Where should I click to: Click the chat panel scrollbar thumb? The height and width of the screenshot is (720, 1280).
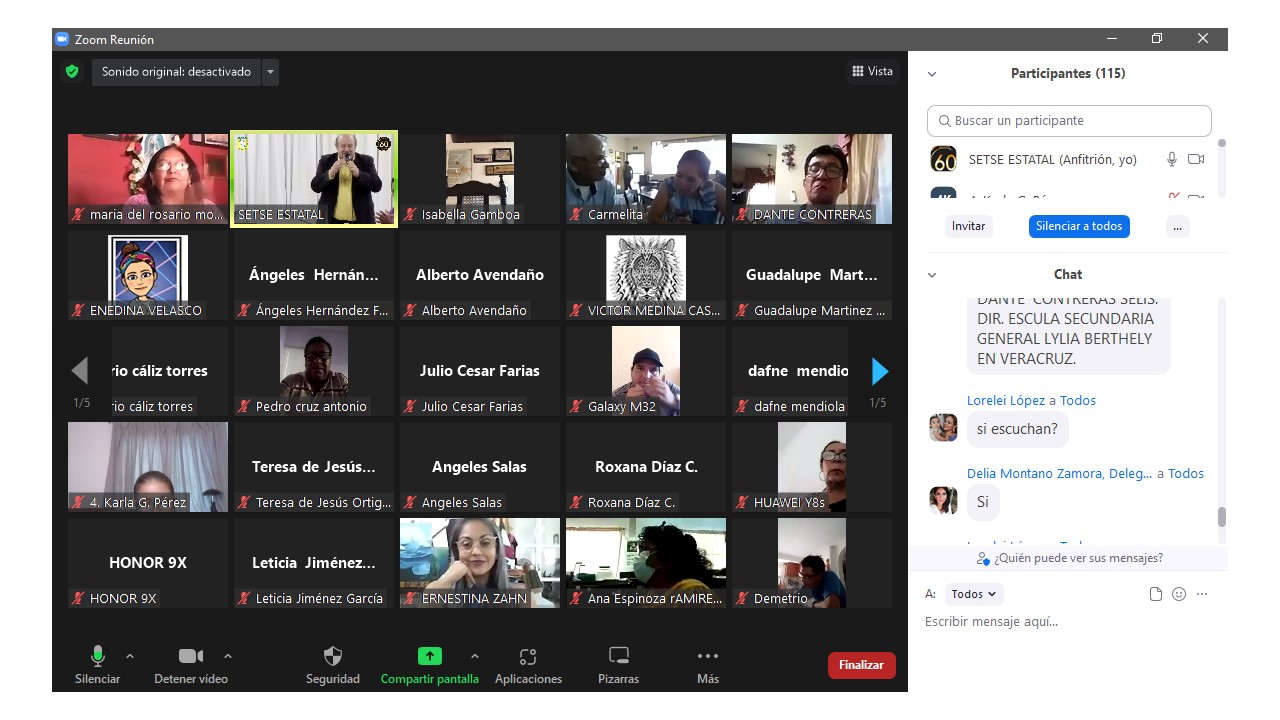tap(1221, 517)
